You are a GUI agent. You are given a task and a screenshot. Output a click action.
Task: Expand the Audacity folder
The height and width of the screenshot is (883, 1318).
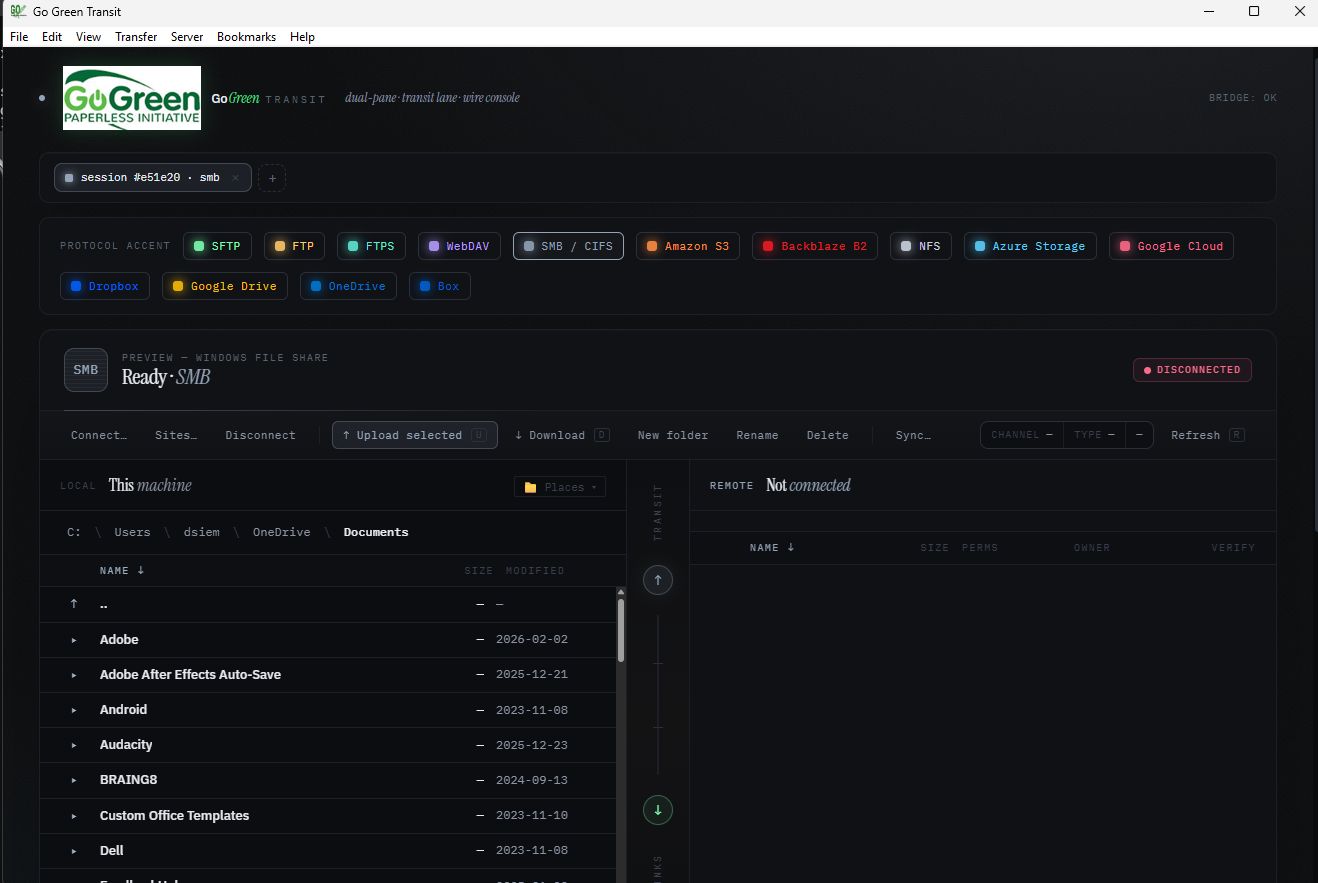(74, 745)
